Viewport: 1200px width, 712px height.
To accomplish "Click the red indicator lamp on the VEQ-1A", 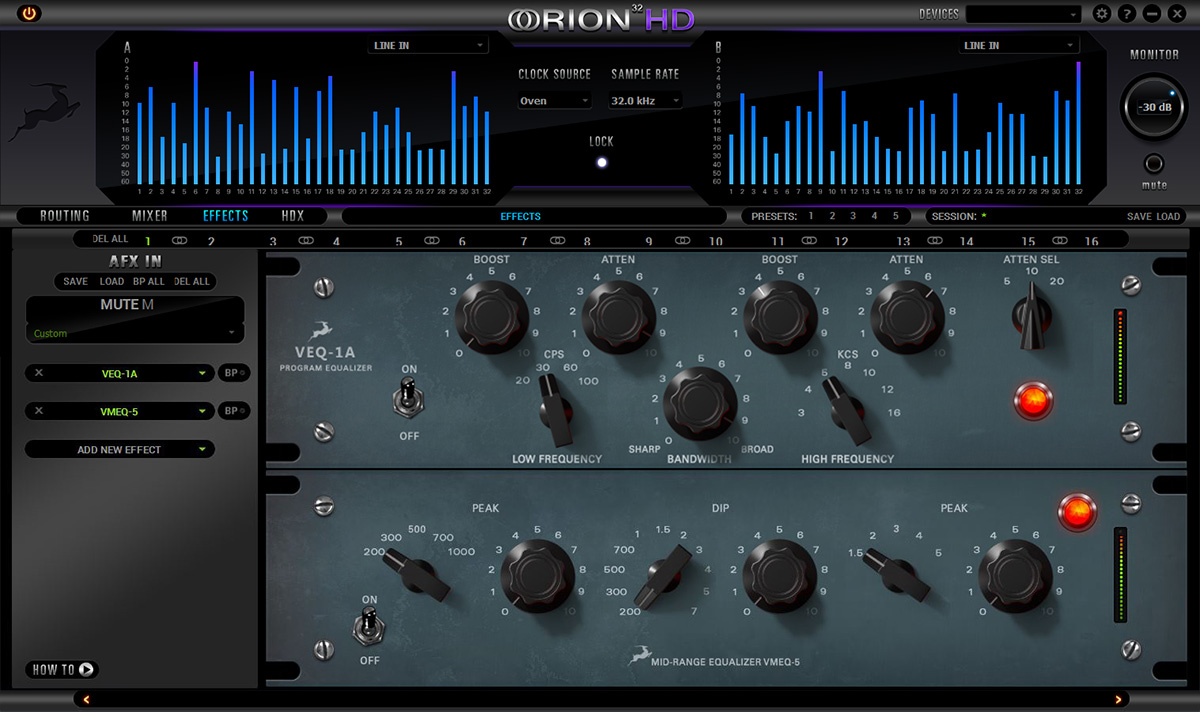I will pyautogui.click(x=1033, y=400).
